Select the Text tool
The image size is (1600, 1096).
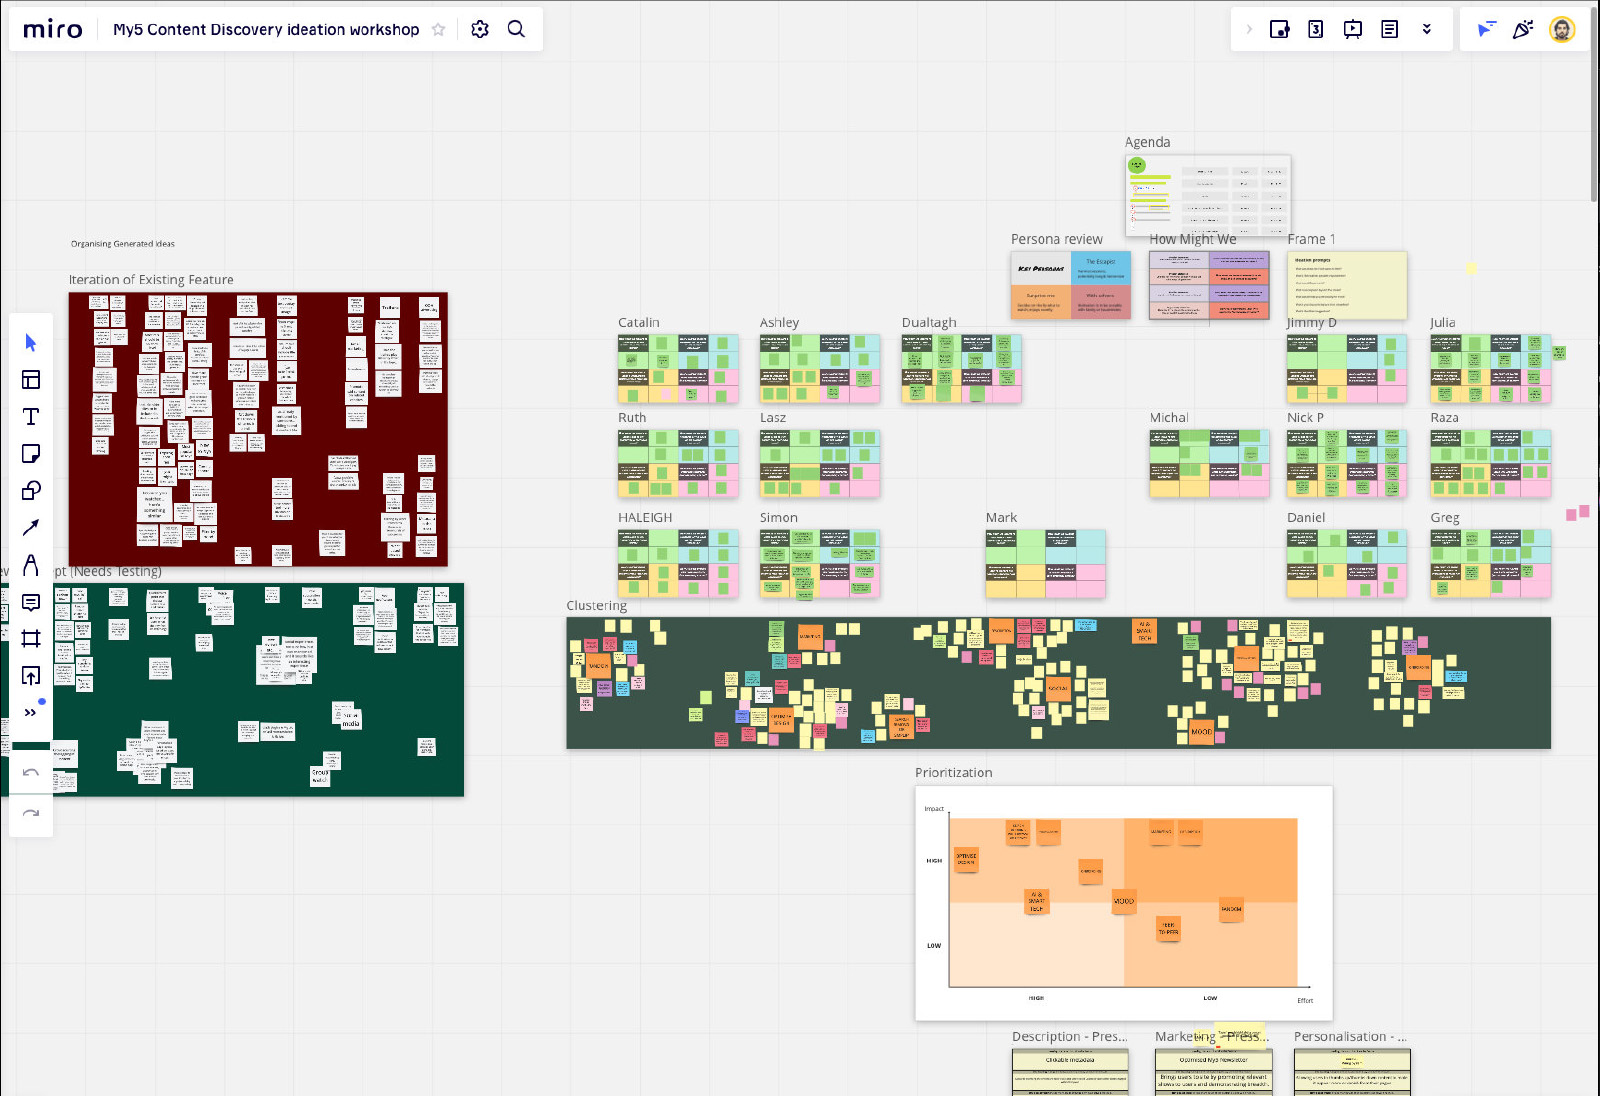coord(31,417)
